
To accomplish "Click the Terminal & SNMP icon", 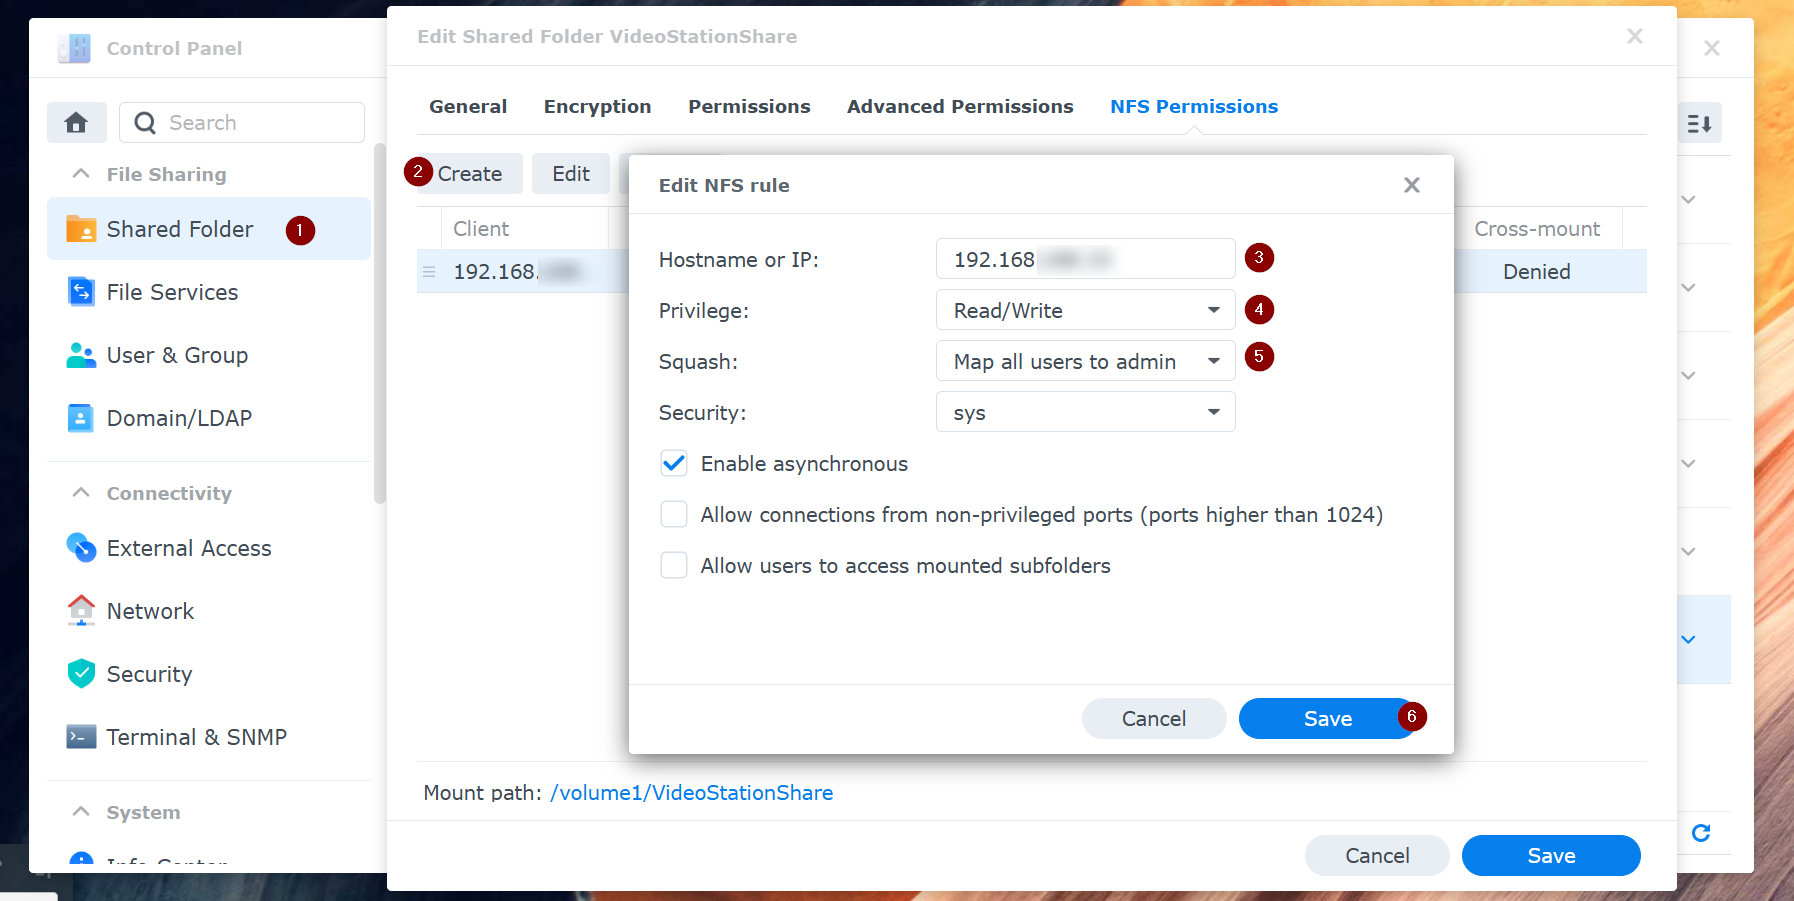I will tap(81, 737).
